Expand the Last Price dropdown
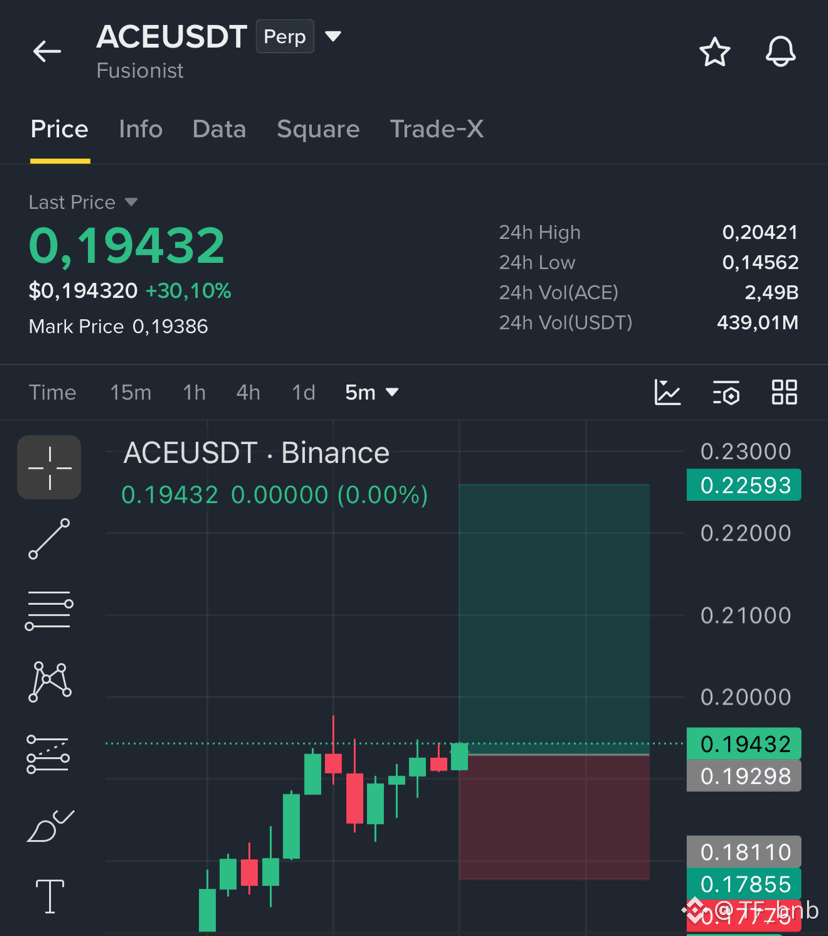Image resolution: width=828 pixels, height=936 pixels. coord(131,202)
